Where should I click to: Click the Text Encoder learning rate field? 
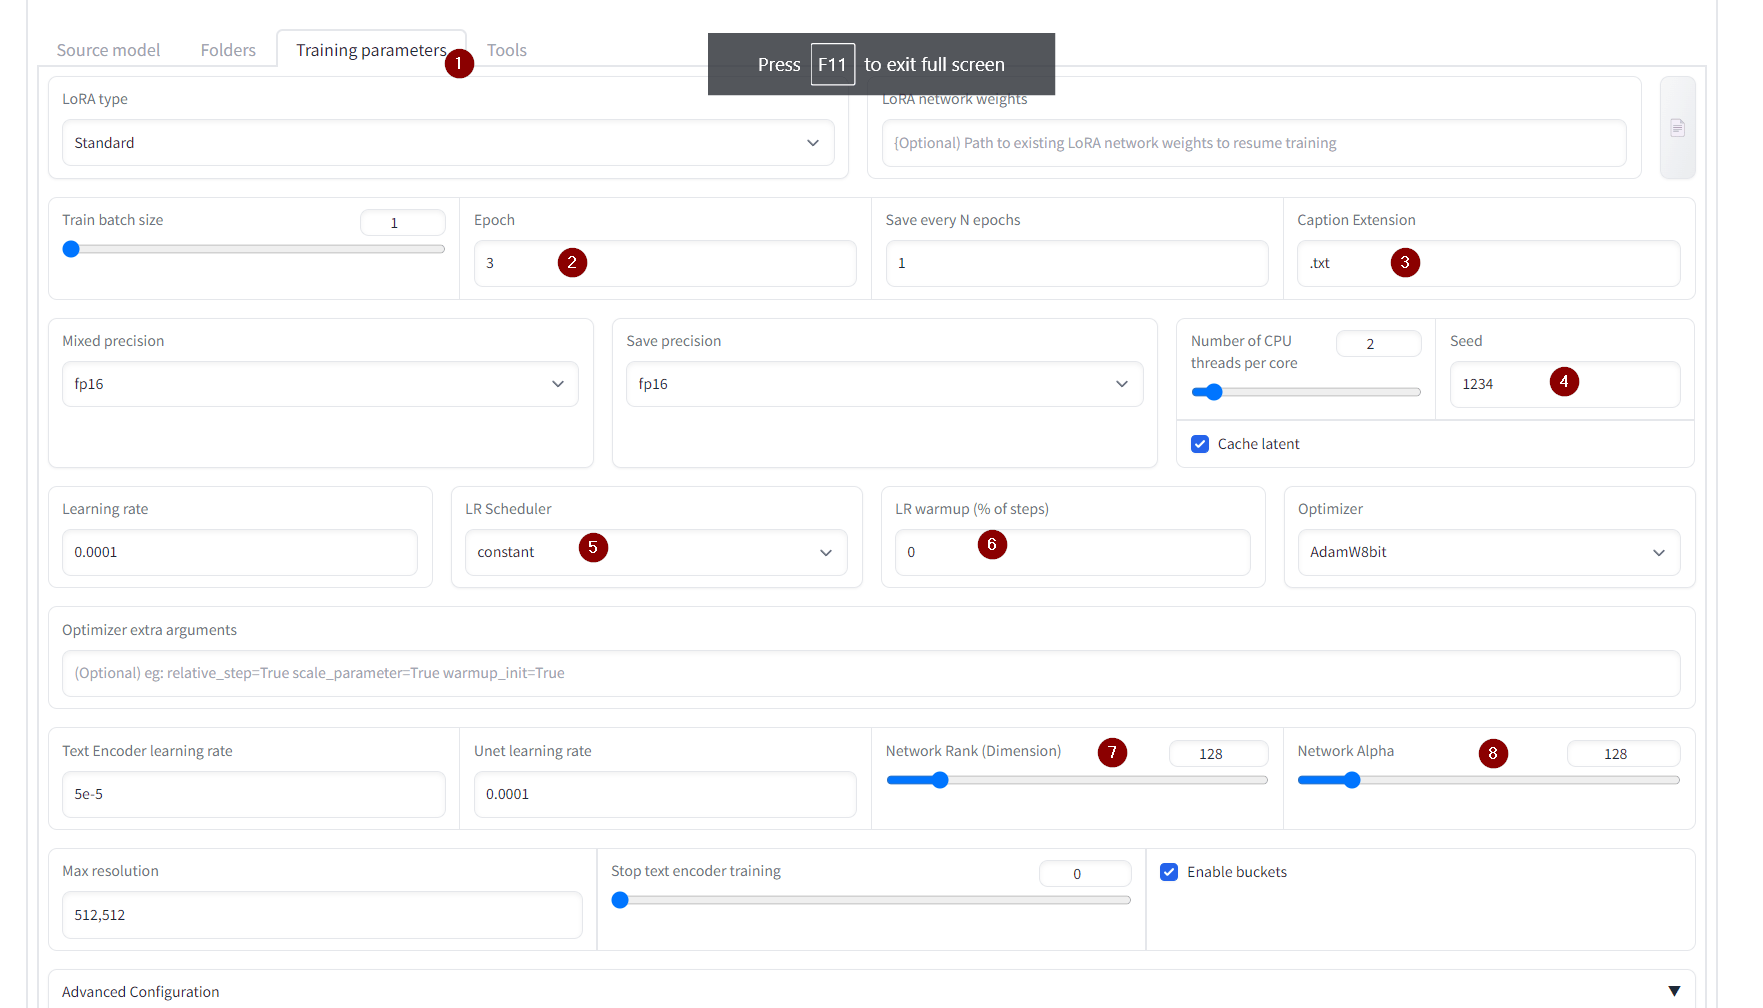pos(253,794)
